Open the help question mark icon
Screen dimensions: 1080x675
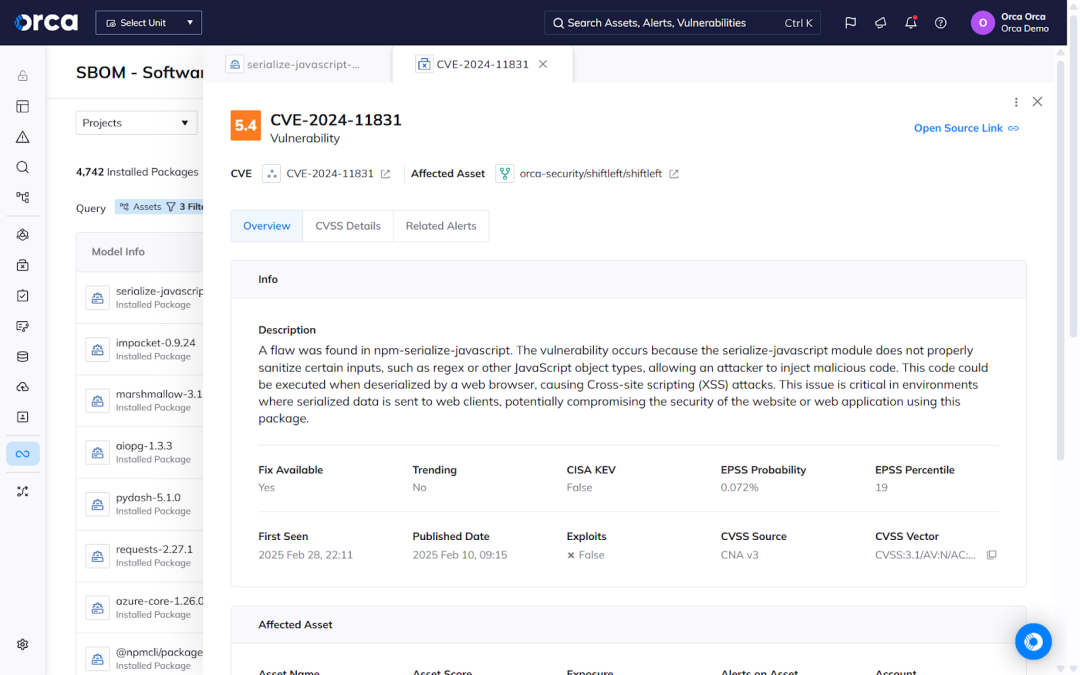coord(940,23)
